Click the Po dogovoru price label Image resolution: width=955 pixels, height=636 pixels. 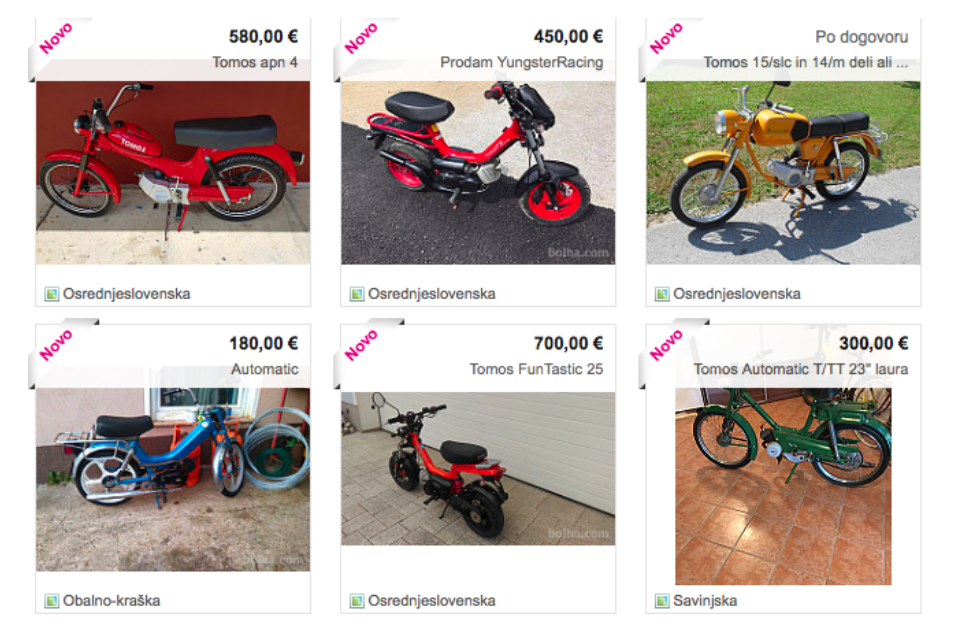click(861, 37)
